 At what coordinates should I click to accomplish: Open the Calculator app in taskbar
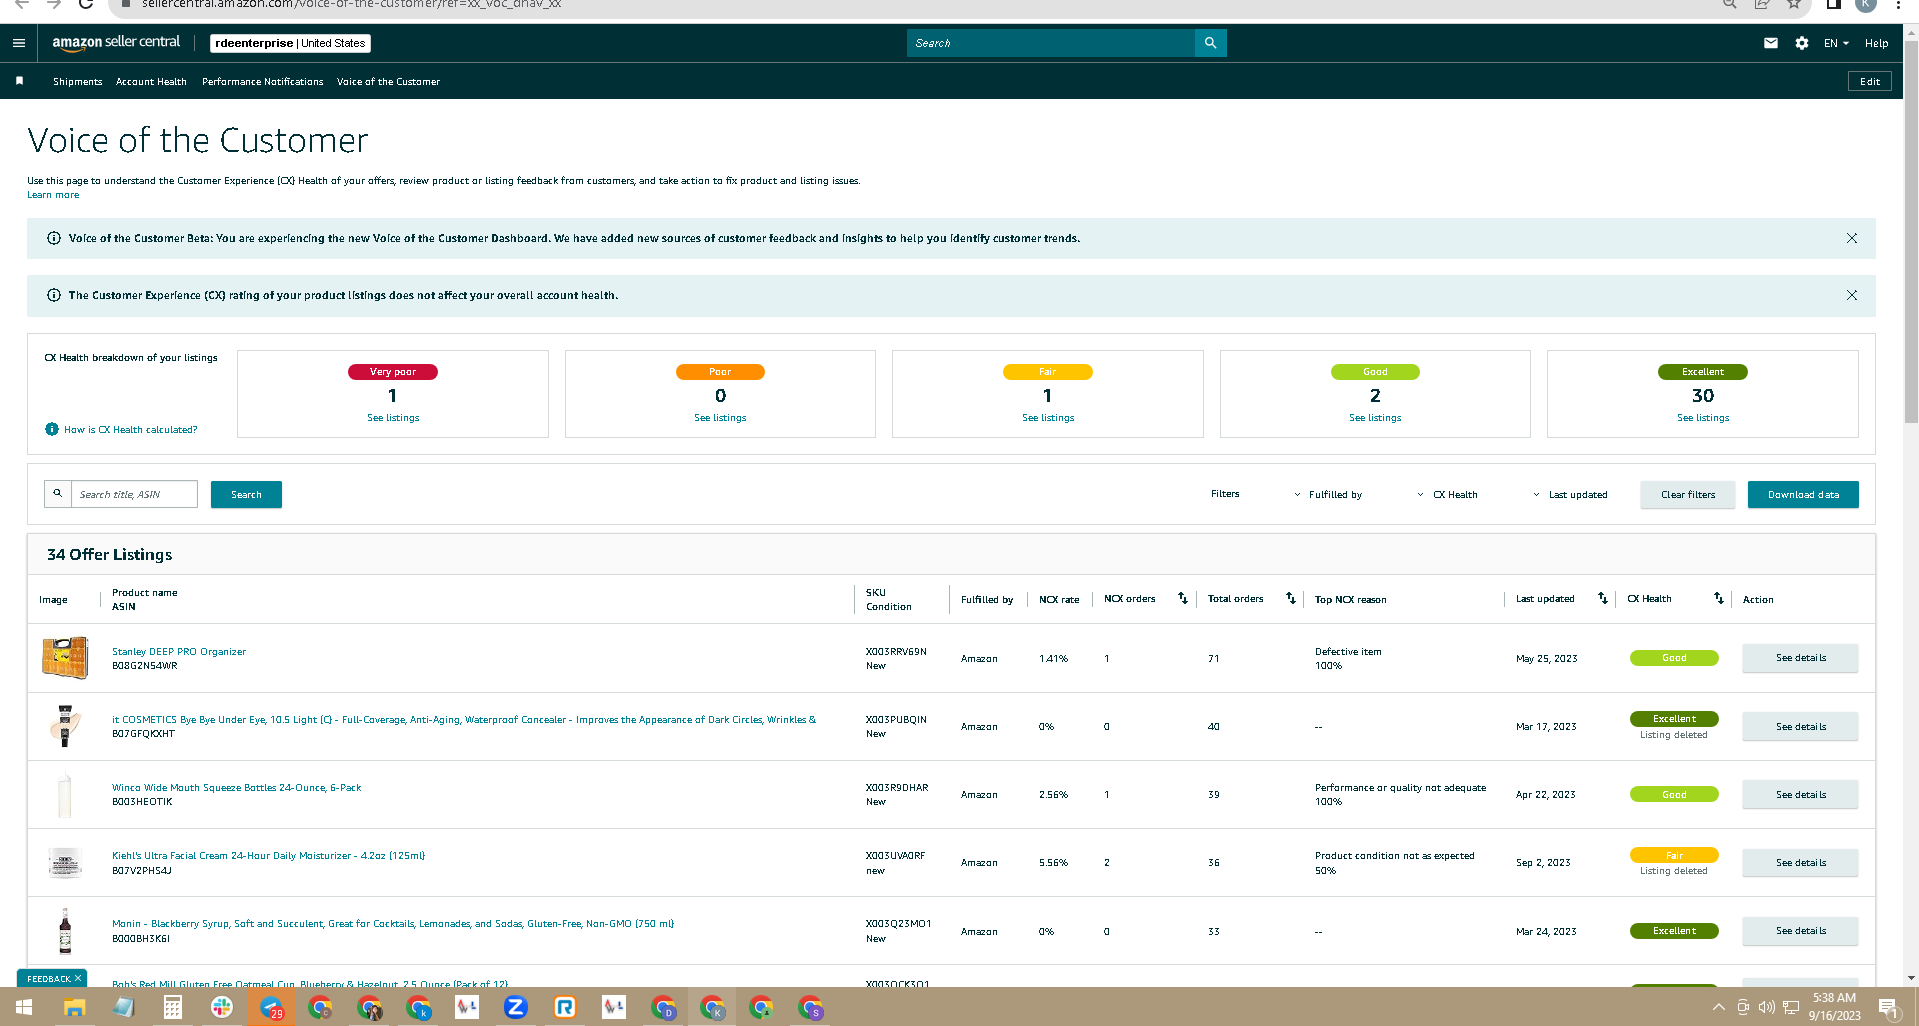[172, 1007]
